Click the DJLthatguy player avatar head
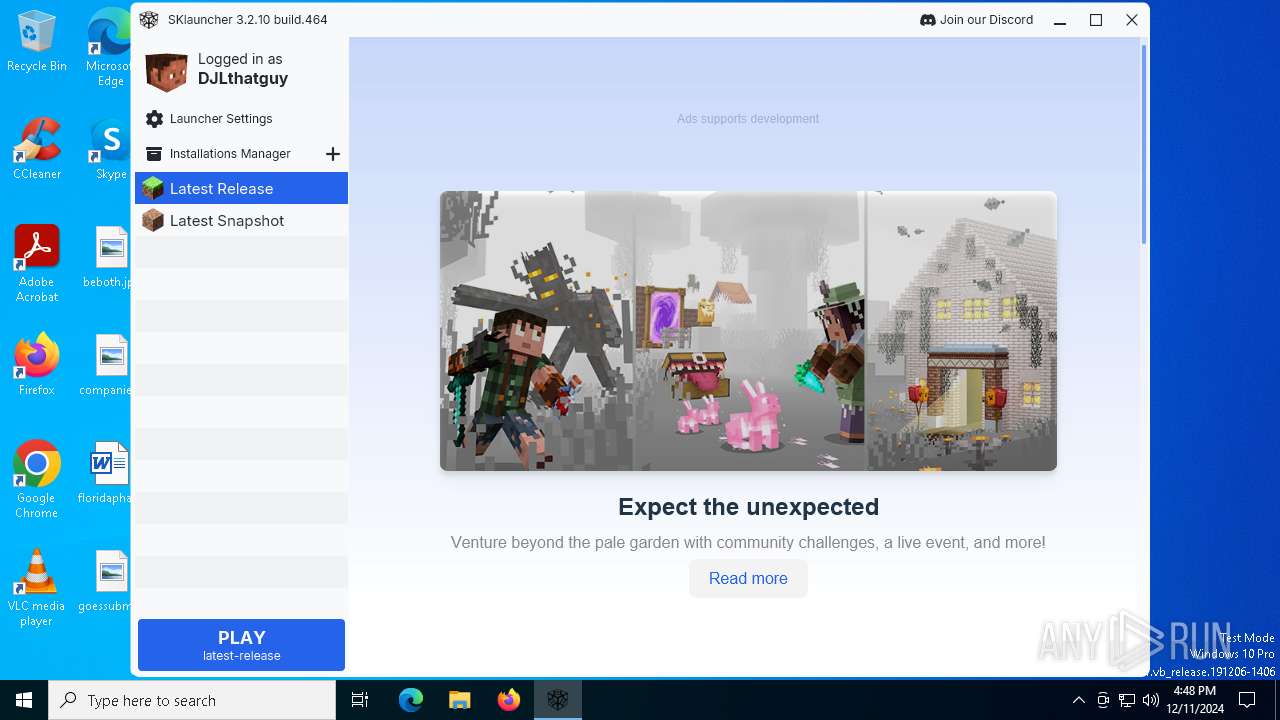Image resolution: width=1280 pixels, height=720 pixels. (166, 70)
